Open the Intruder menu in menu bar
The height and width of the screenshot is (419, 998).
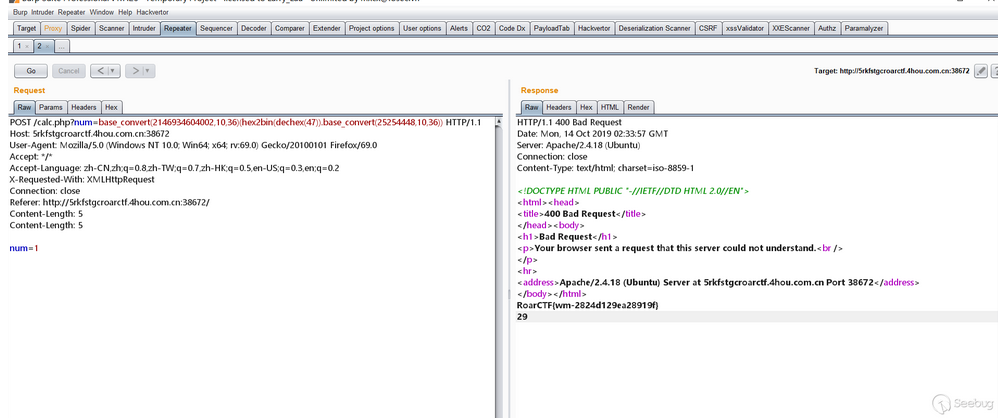coord(43,12)
